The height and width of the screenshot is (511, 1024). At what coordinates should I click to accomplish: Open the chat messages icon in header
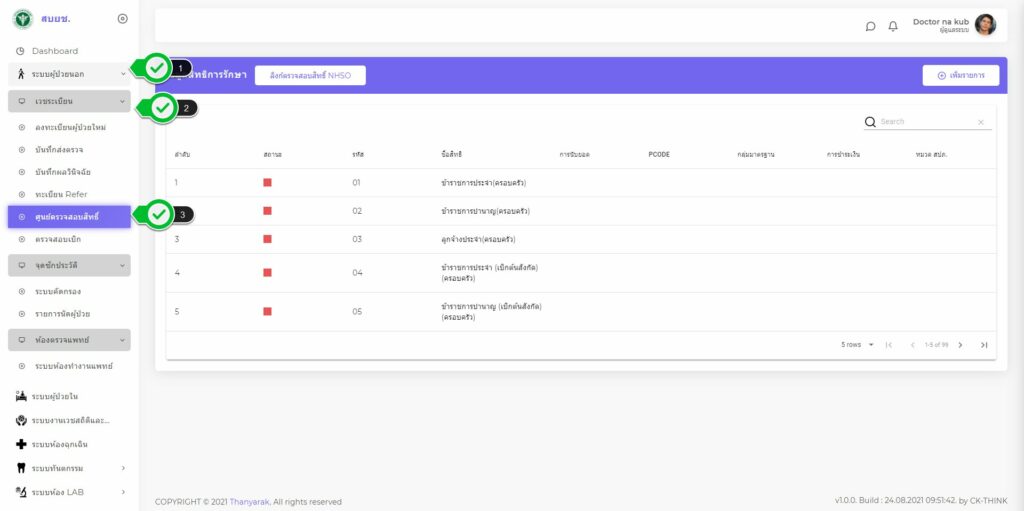tap(870, 26)
